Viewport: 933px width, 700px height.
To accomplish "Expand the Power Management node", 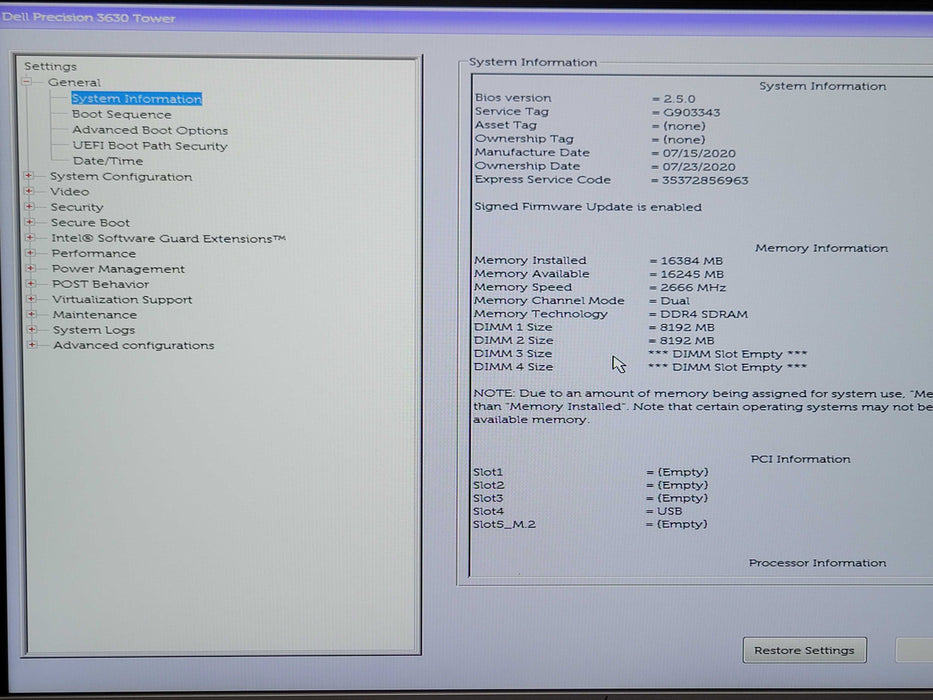I will coord(31,269).
